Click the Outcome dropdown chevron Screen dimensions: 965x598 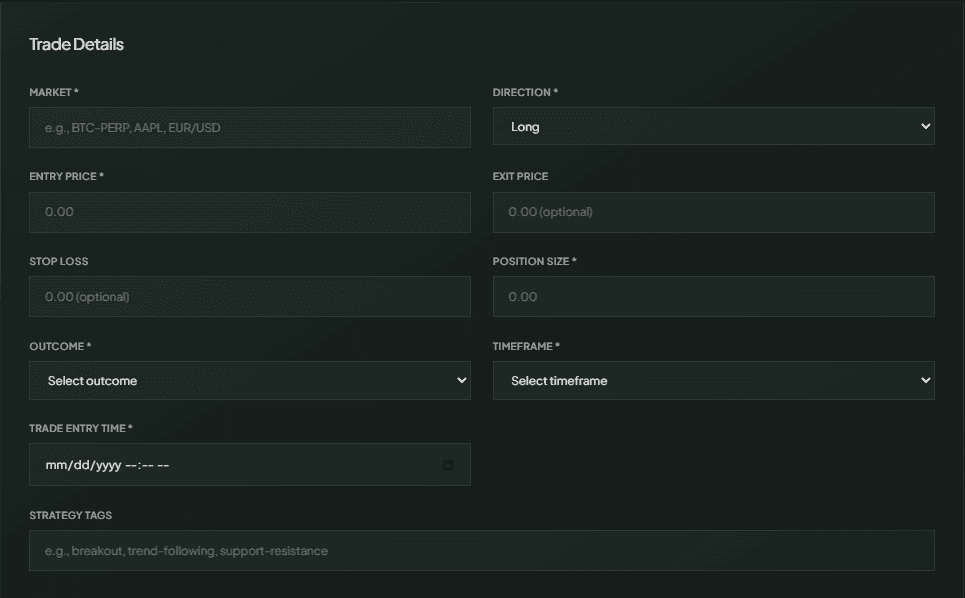(461, 381)
